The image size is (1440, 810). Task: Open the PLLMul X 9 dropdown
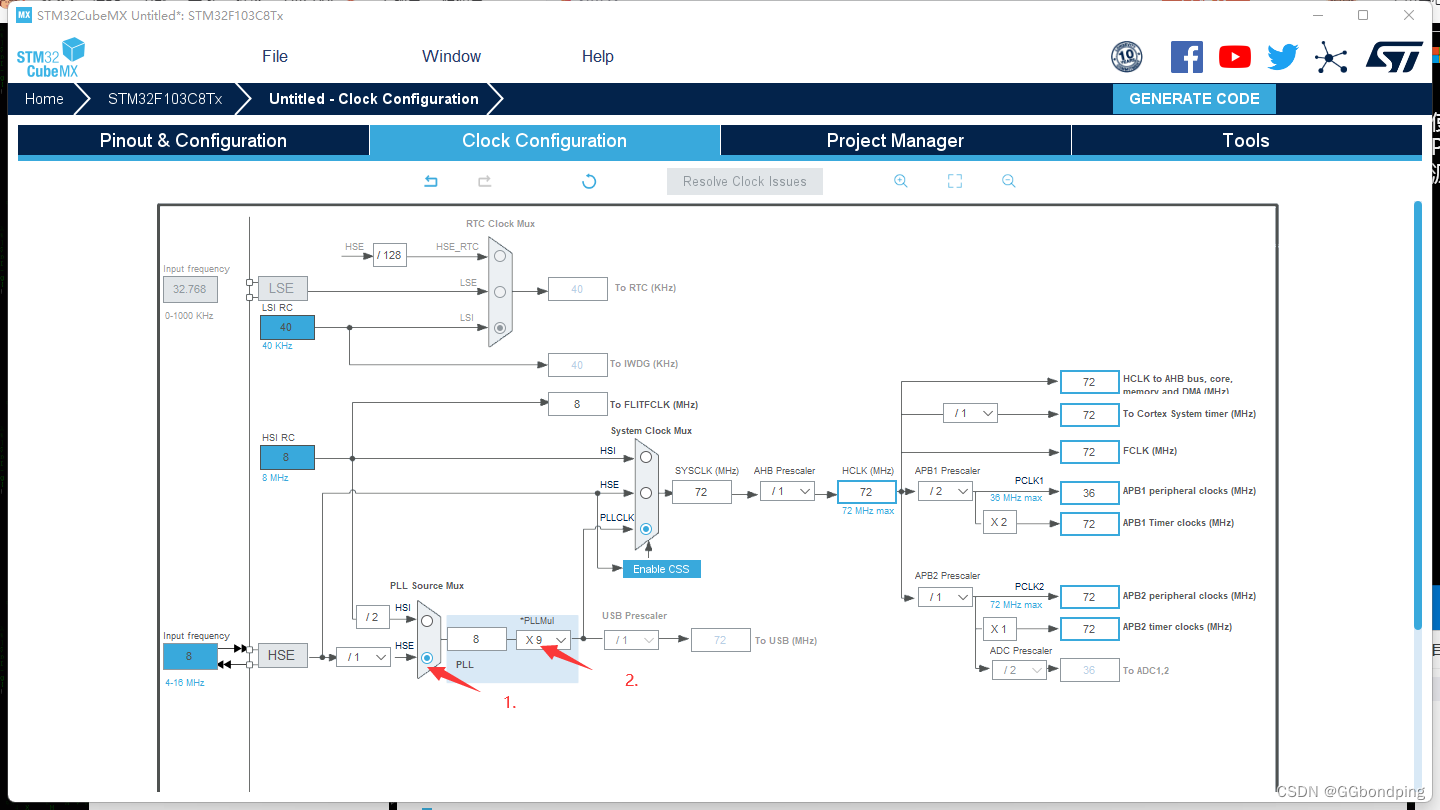(x=543, y=639)
